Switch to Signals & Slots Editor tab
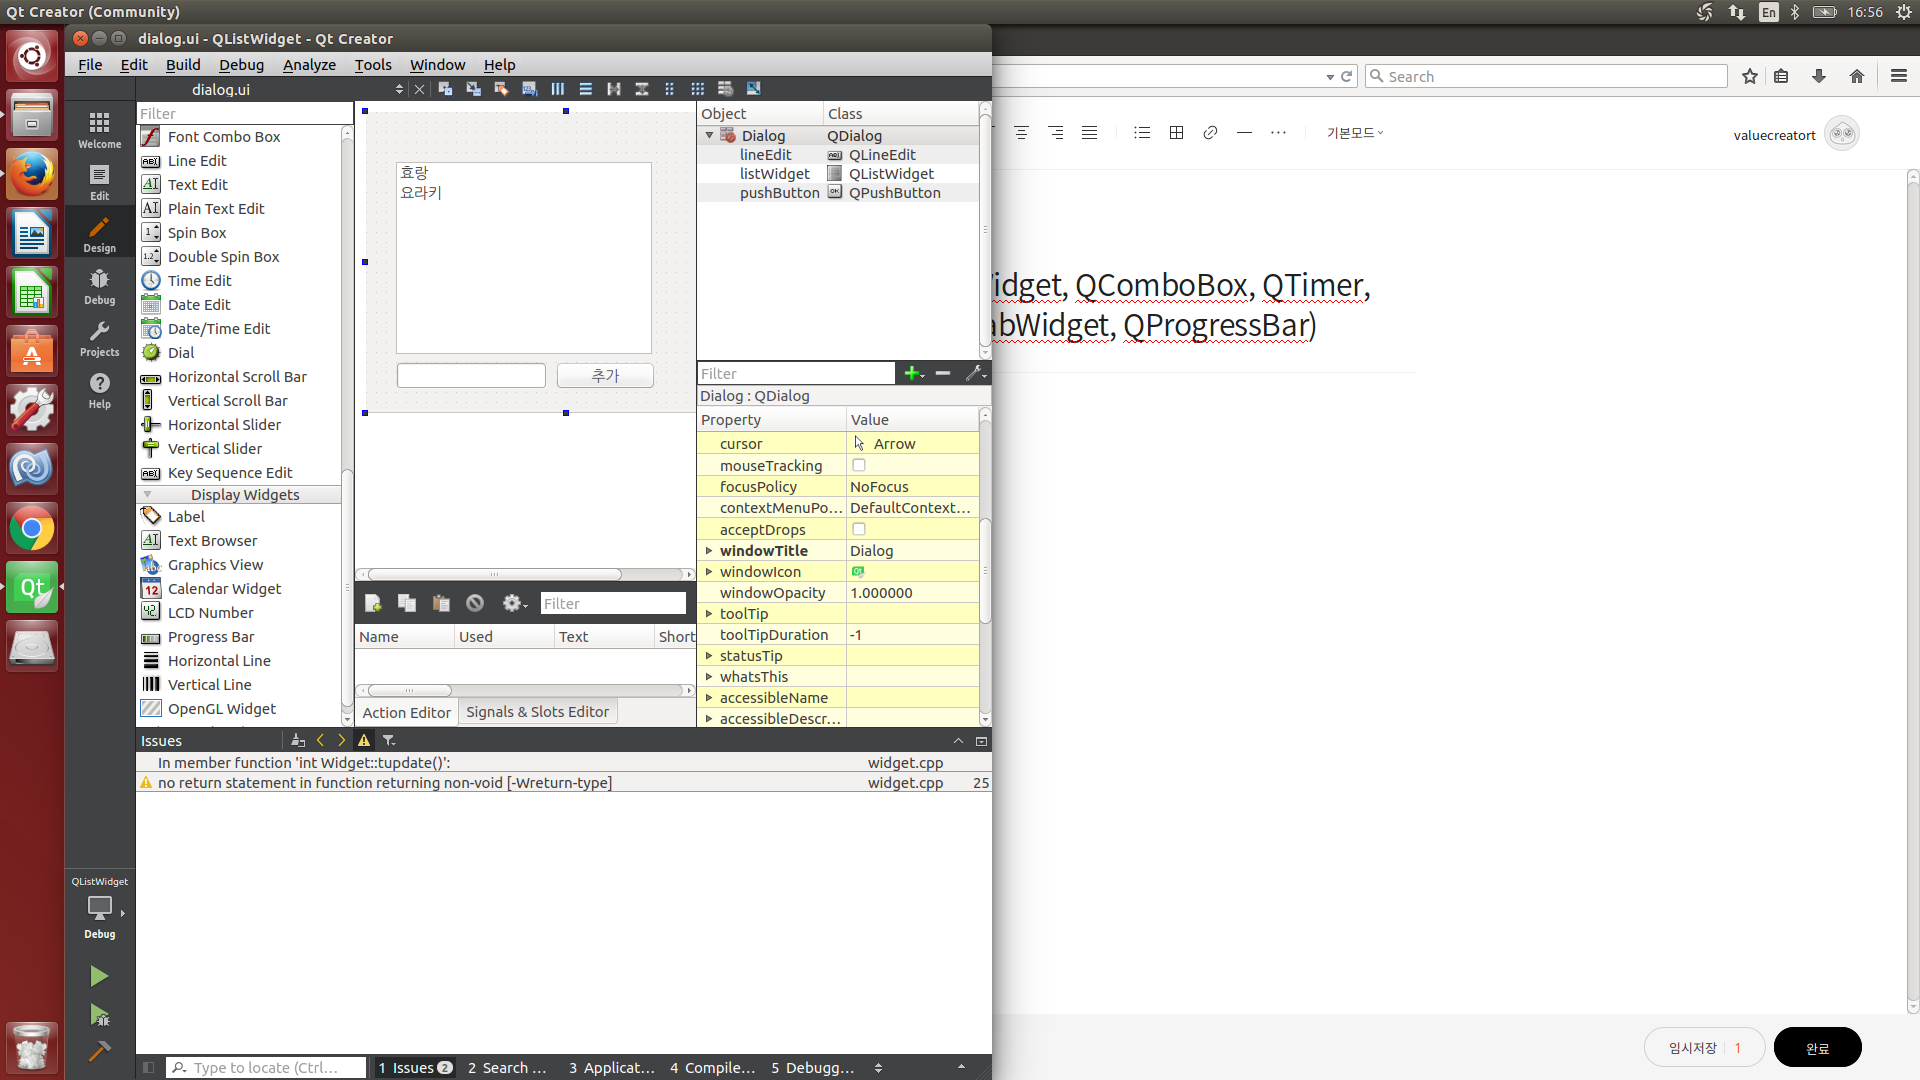 [x=537, y=712]
